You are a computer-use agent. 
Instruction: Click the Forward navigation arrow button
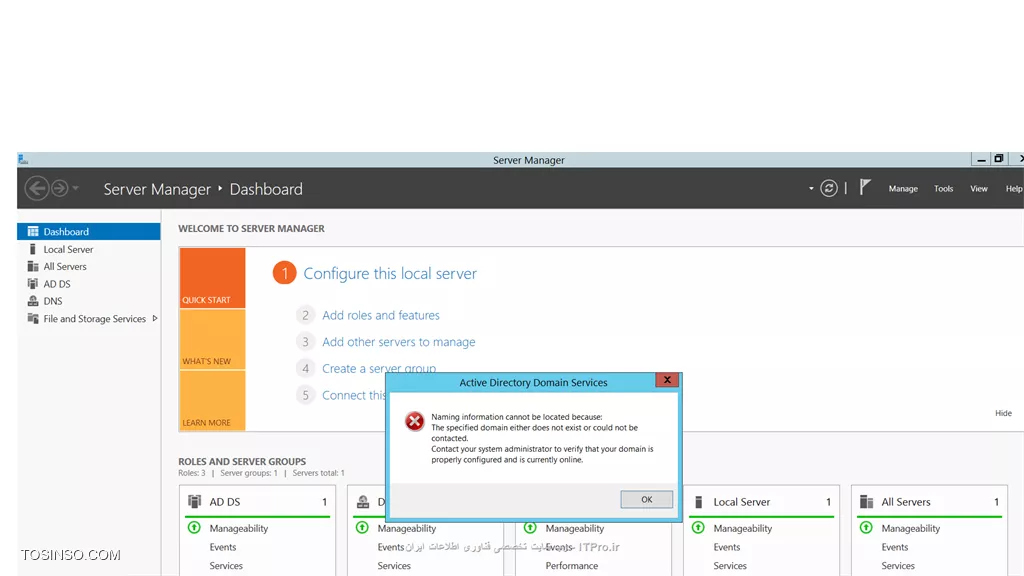coord(59,189)
